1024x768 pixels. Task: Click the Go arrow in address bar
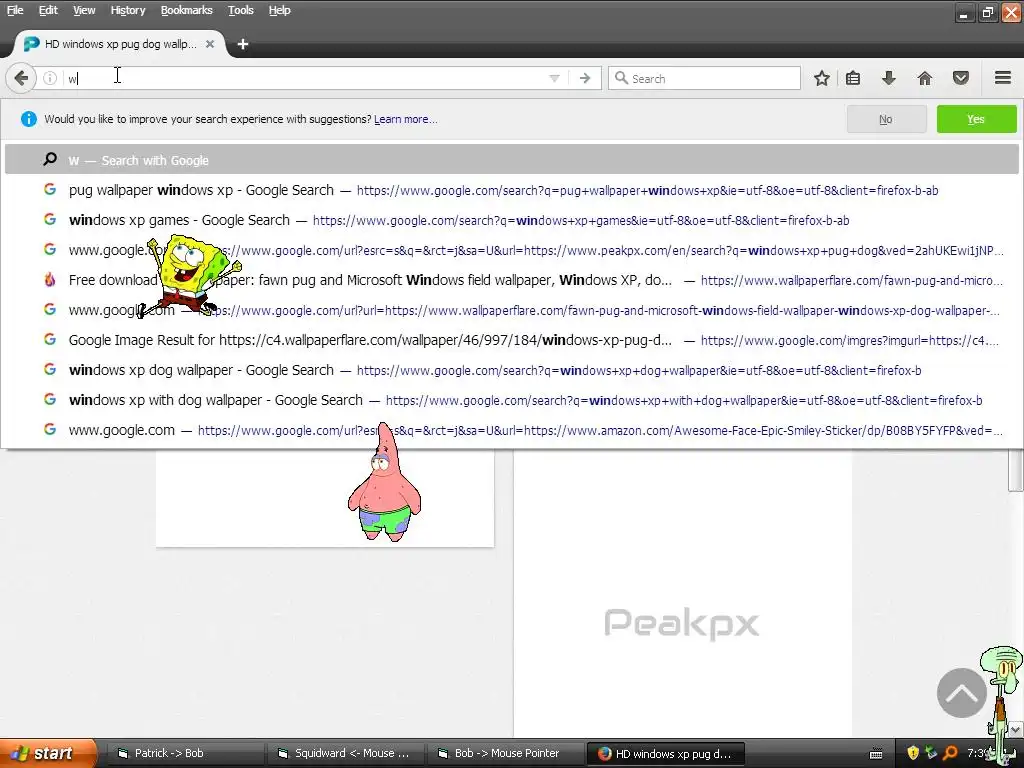584,78
